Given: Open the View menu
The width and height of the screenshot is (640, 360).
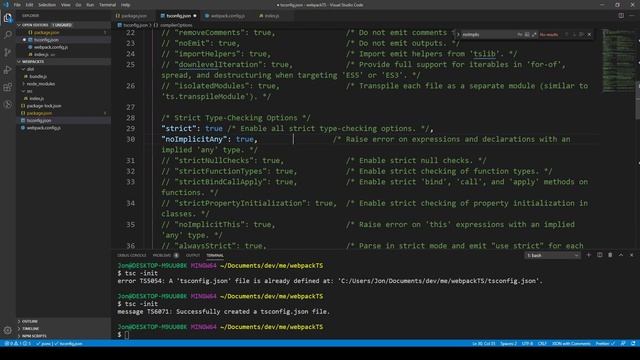Looking at the screenshot, I should coord(65,5).
